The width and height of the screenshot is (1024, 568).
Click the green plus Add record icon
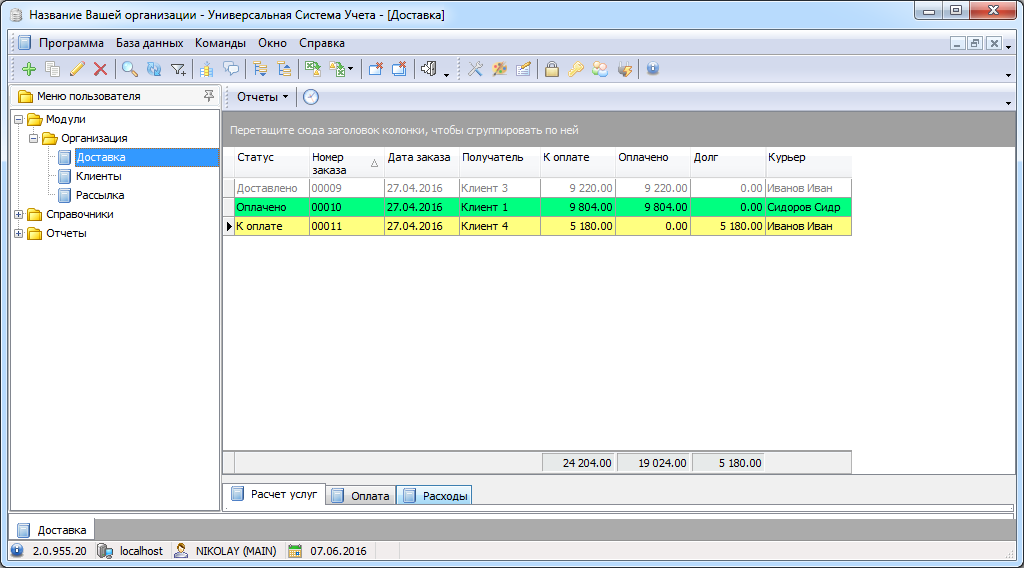click(x=29, y=69)
